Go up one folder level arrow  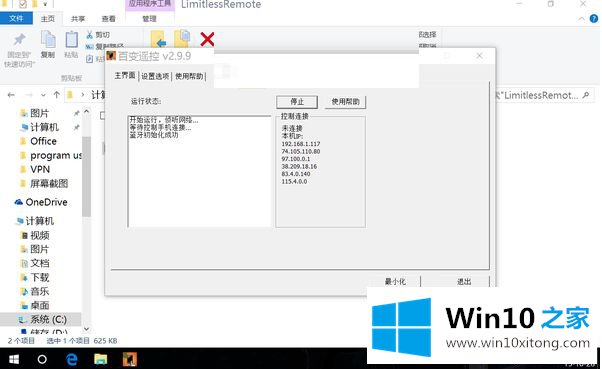[x=57, y=95]
